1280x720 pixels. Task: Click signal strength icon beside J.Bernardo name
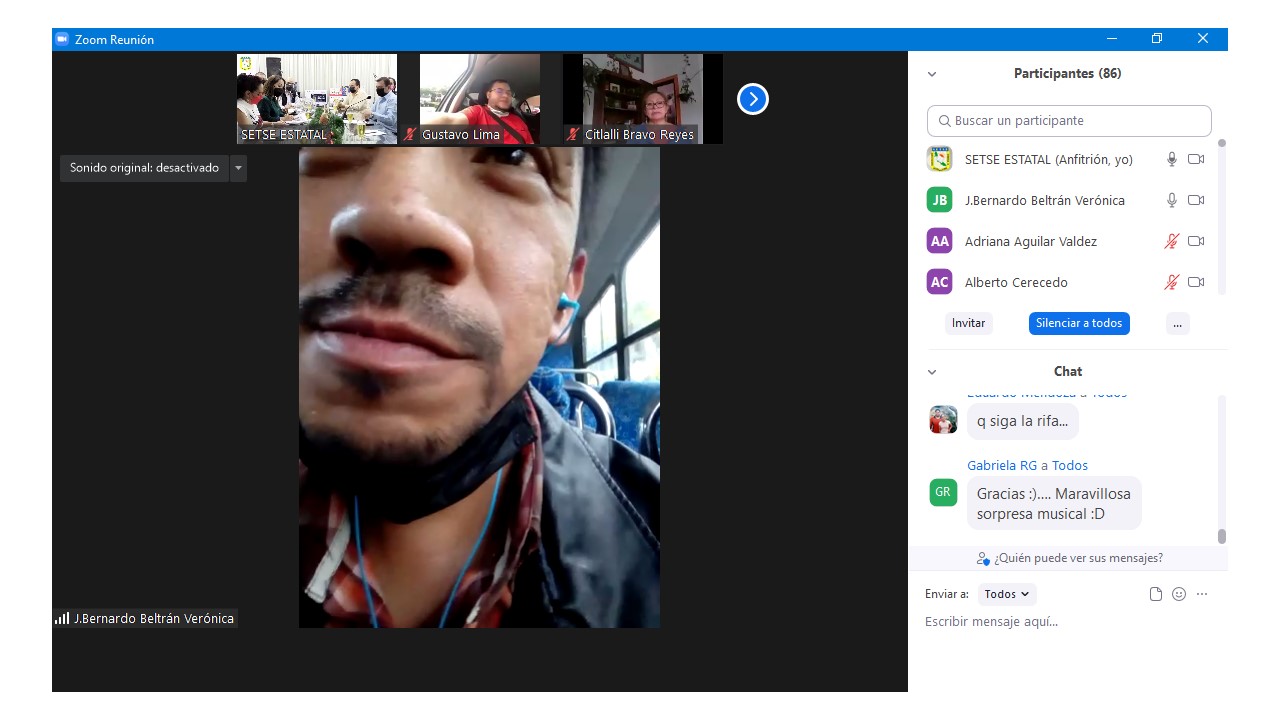click(62, 618)
